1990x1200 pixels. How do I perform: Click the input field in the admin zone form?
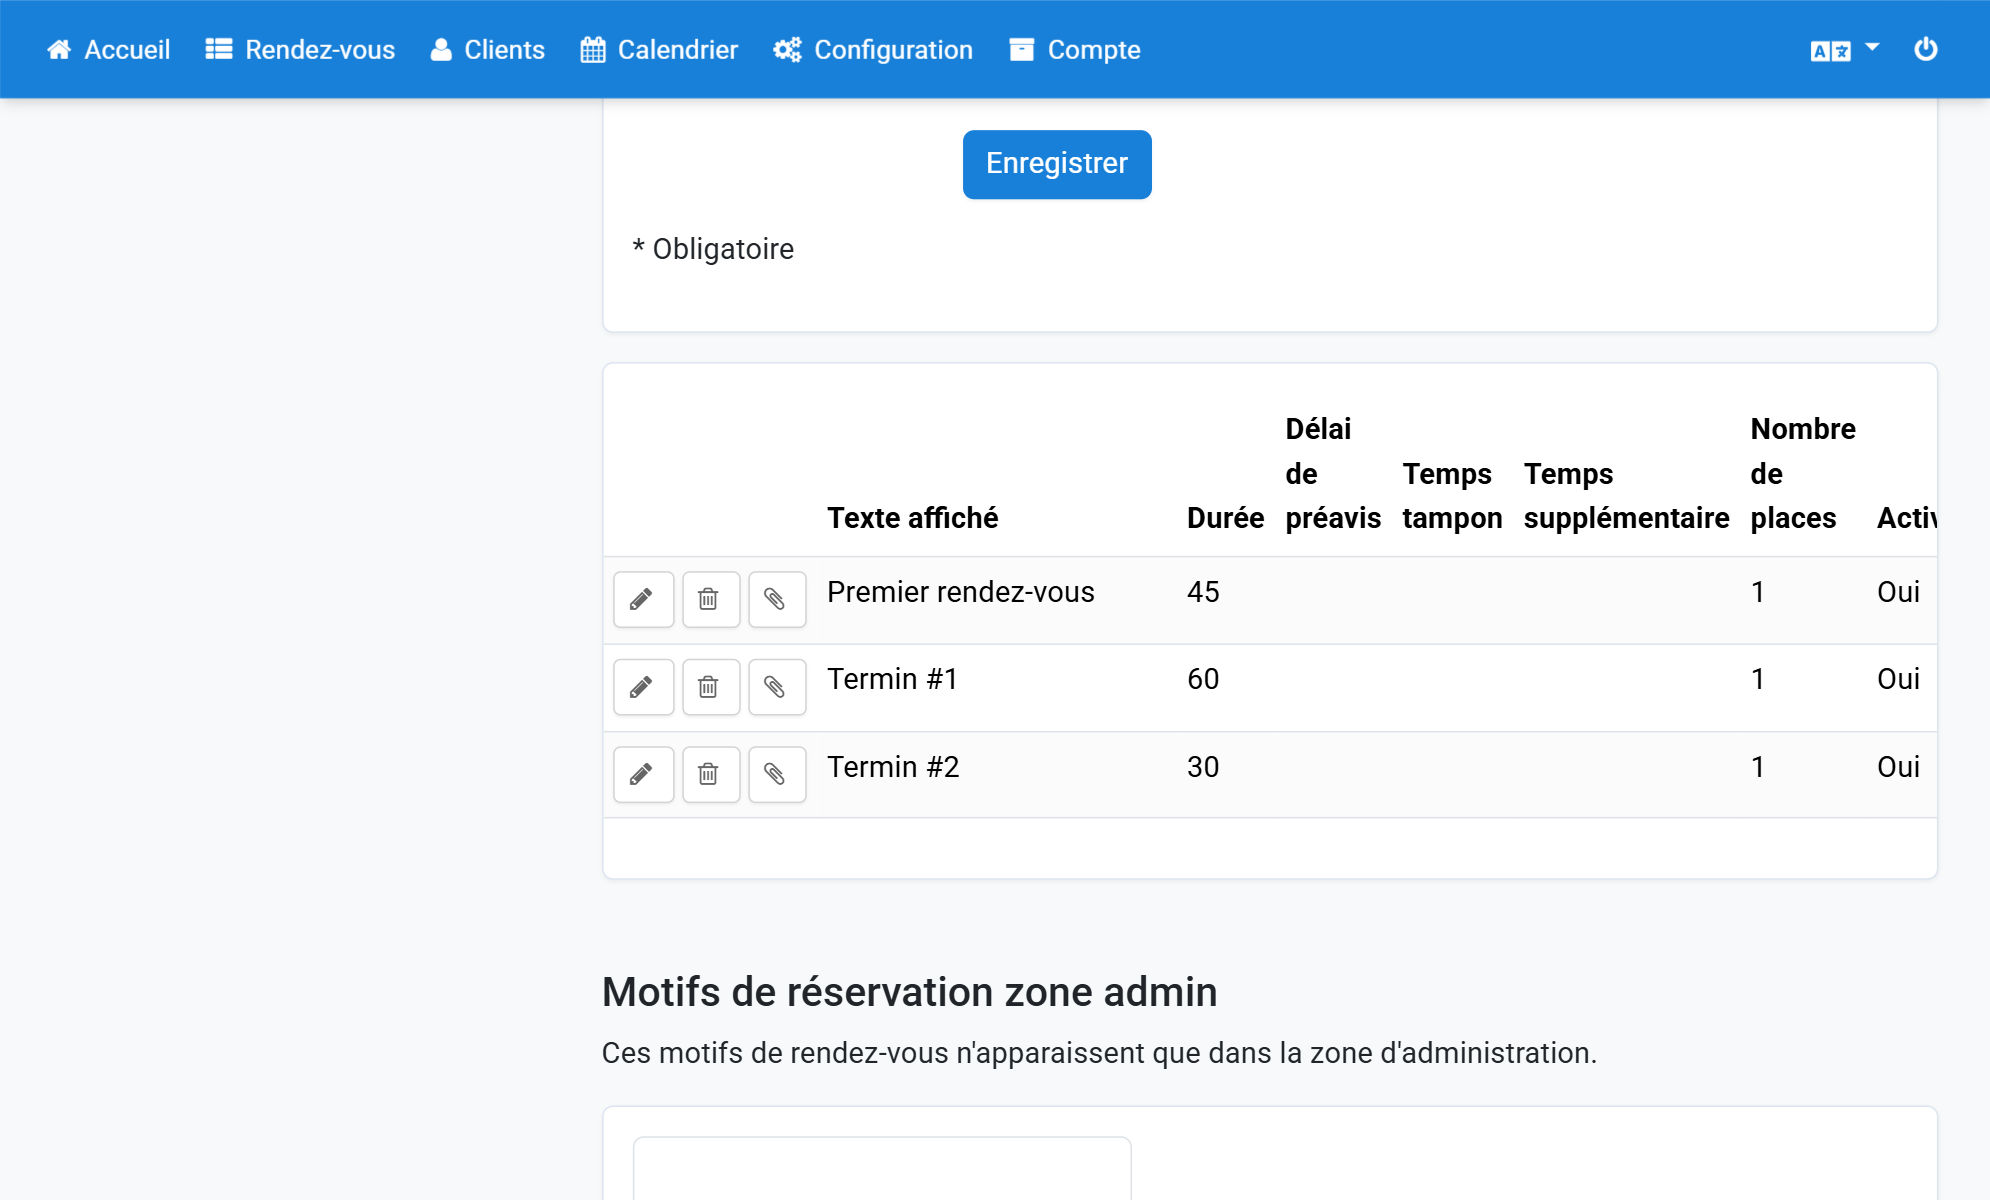882,1168
